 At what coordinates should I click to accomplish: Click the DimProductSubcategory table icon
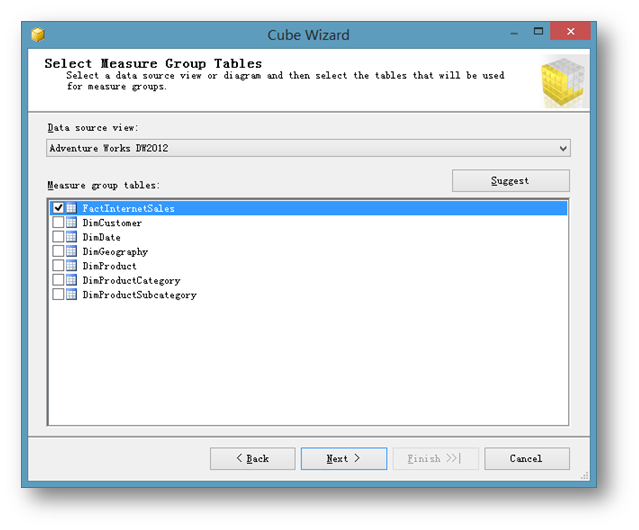pyautogui.click(x=71, y=294)
